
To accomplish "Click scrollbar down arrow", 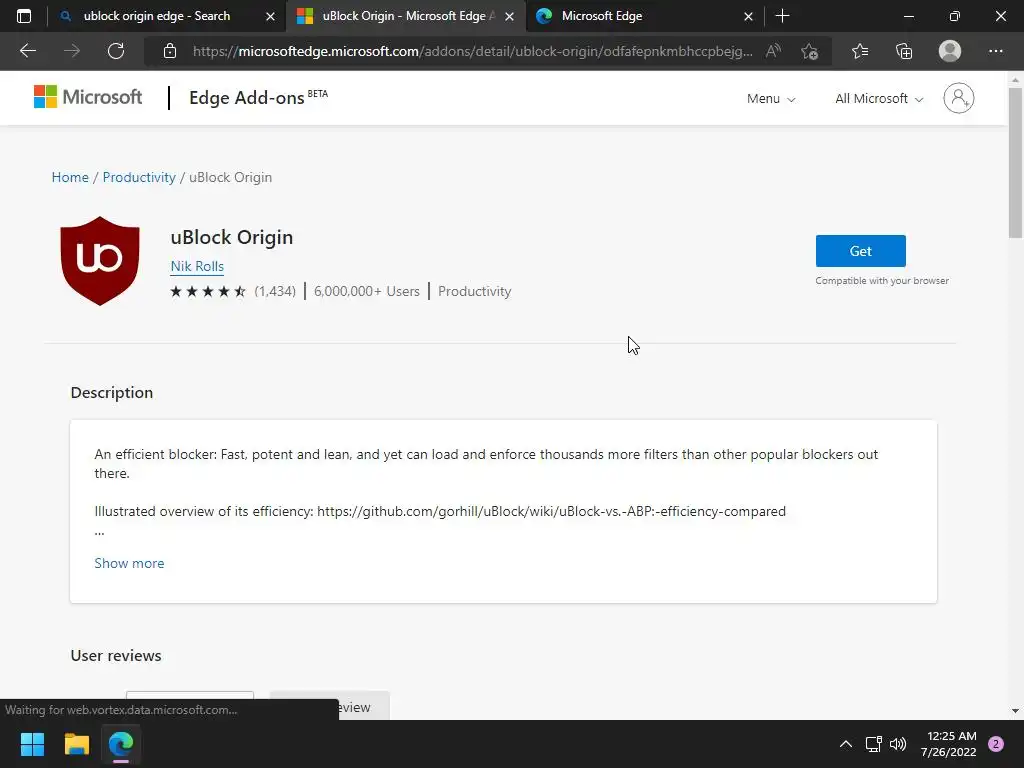I will coord(1016,711).
